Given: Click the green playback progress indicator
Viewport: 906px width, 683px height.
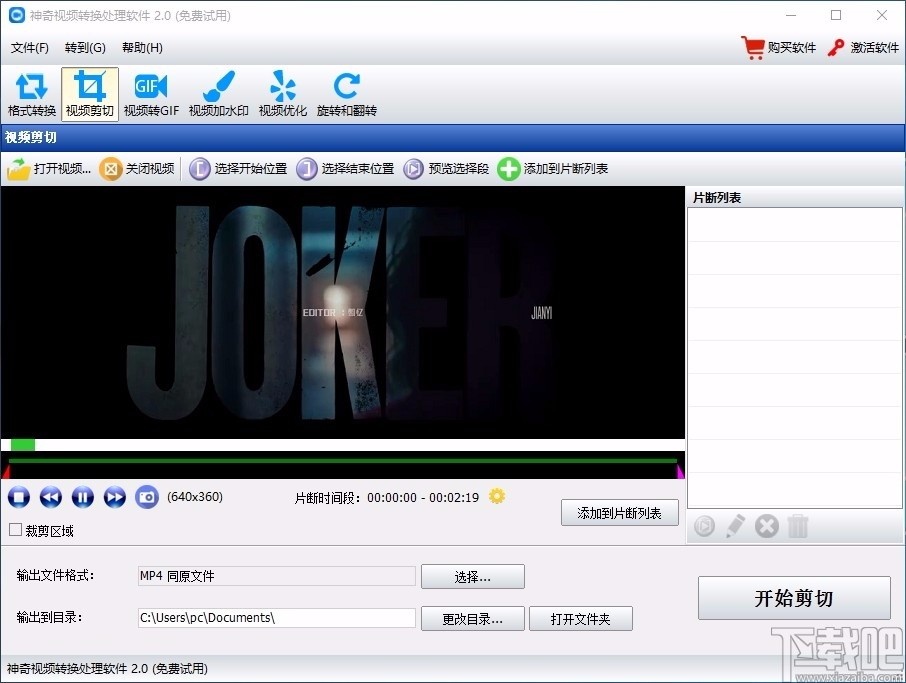Looking at the screenshot, I should 23,445.
